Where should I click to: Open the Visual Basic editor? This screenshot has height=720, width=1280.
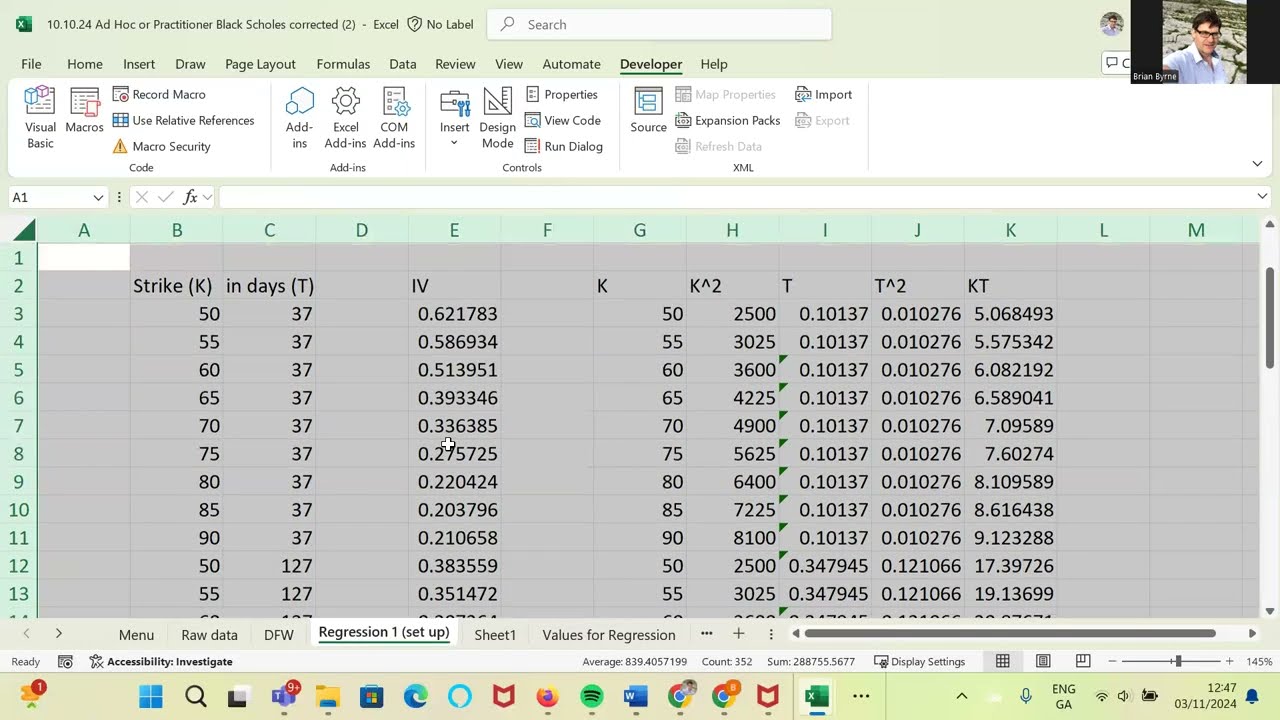40,118
